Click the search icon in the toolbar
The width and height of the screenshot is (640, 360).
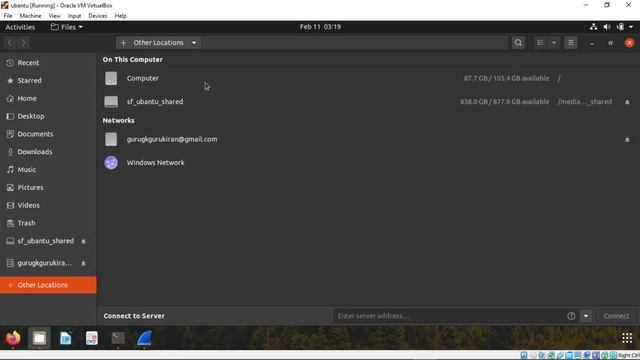tap(518, 43)
